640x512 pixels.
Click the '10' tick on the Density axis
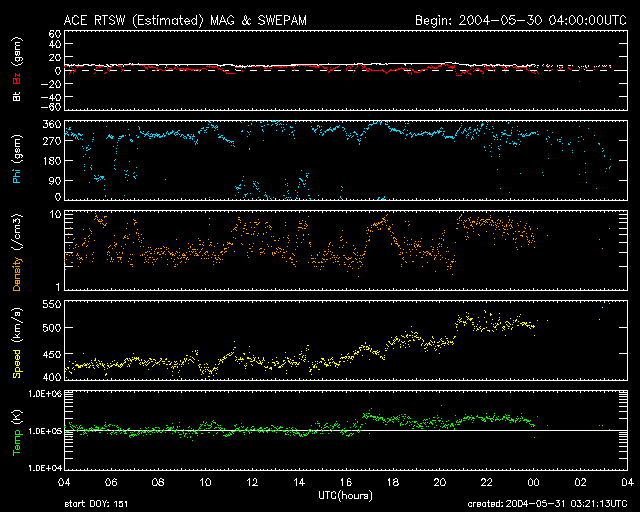point(56,214)
